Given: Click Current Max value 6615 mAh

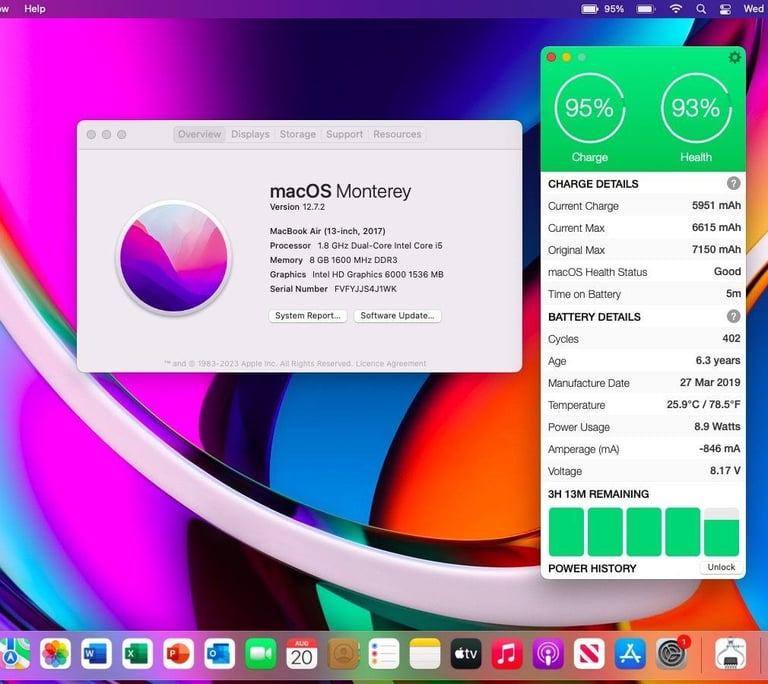Looking at the screenshot, I should point(716,227).
